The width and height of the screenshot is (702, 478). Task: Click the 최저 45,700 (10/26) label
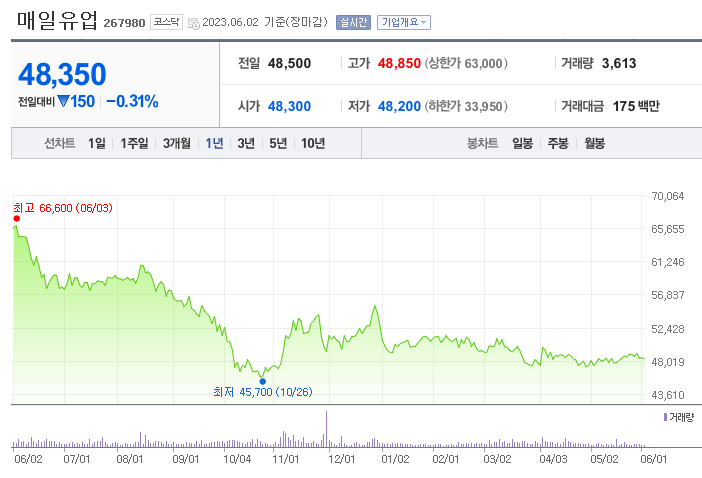[263, 392]
